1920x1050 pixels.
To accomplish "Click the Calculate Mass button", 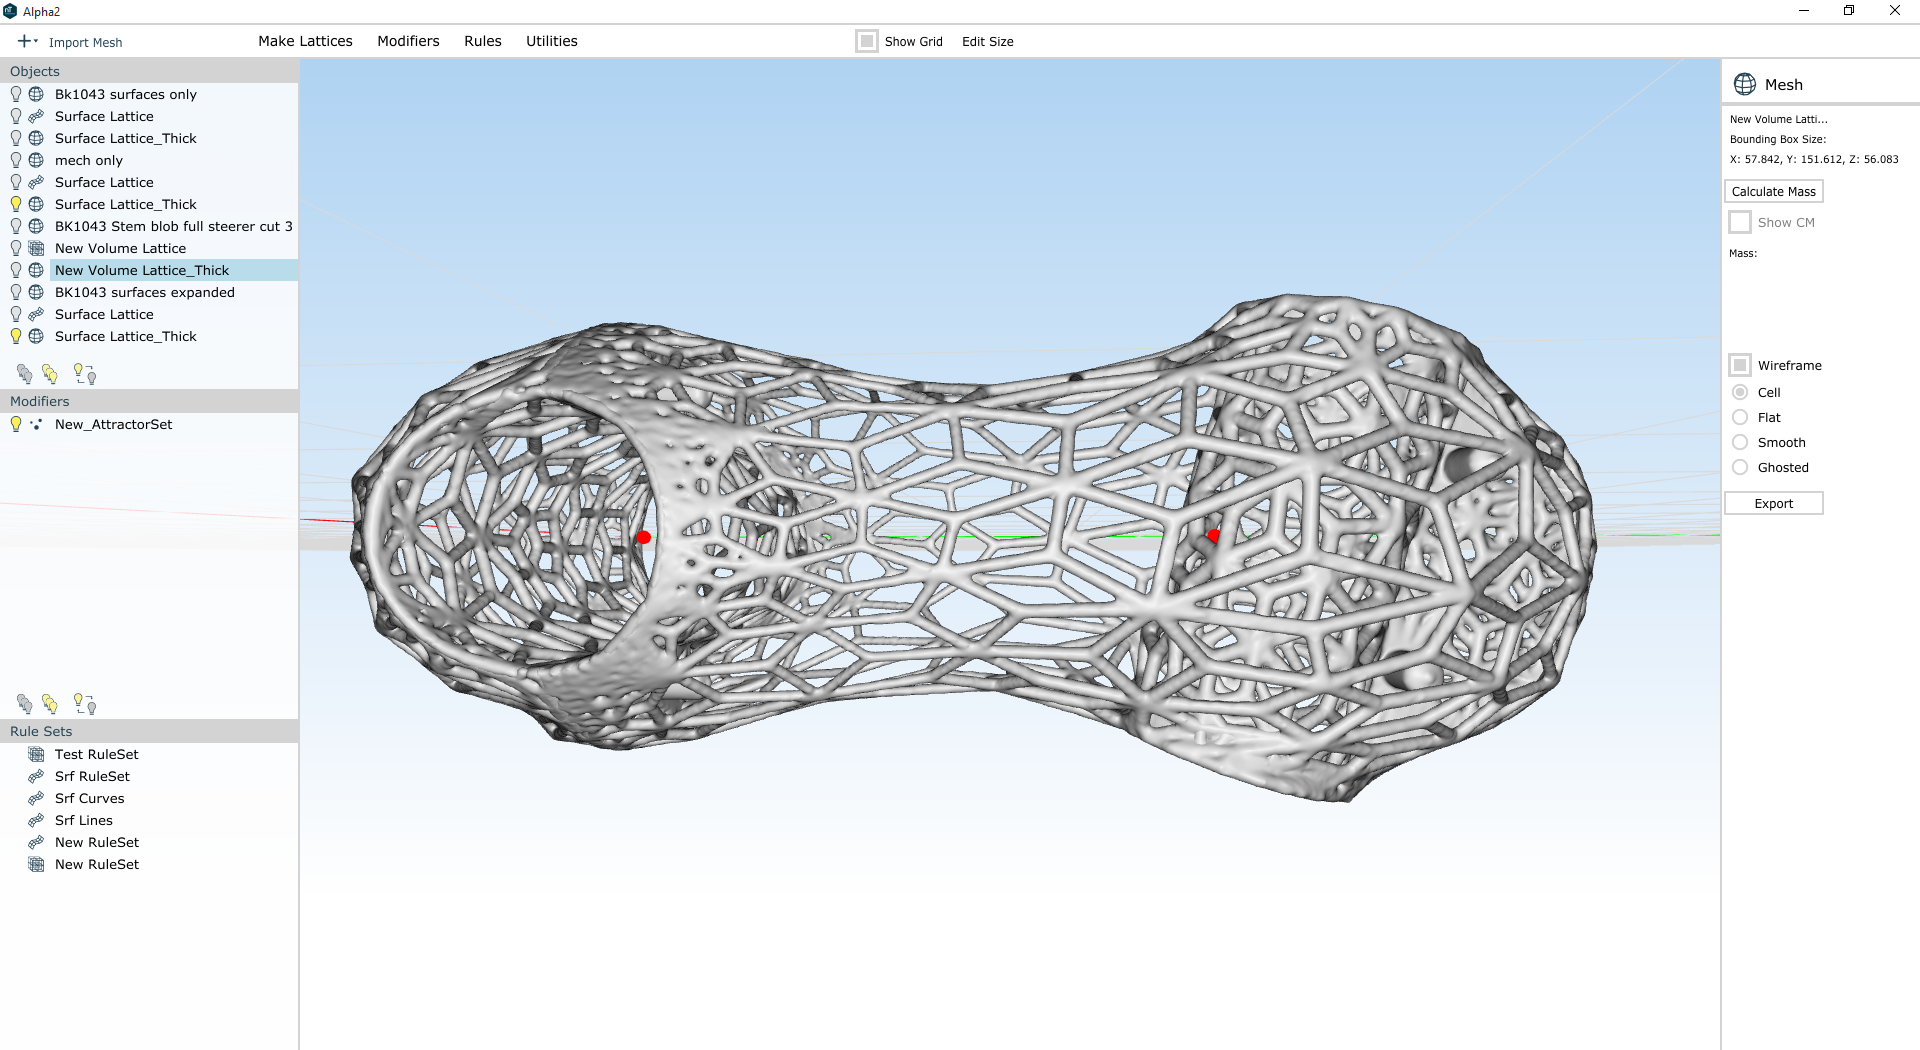I will [1773, 191].
